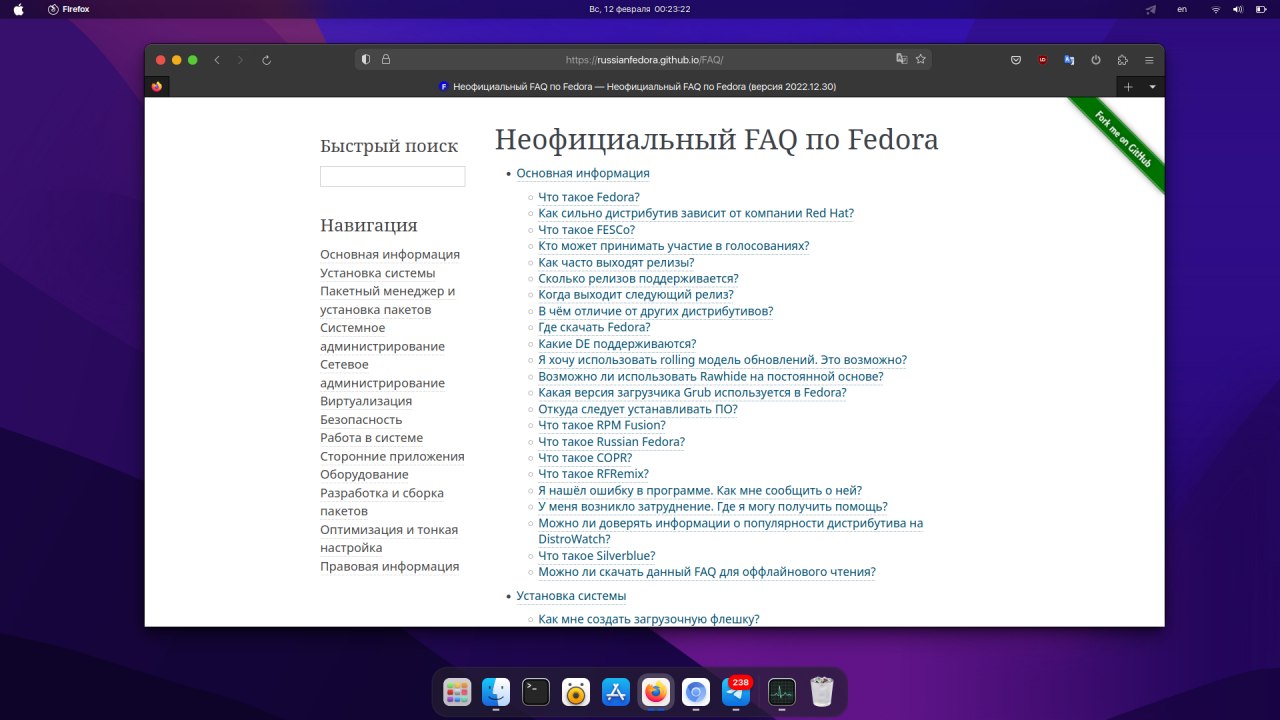Open link Что такое RFRemix?
1280x720 pixels.
click(x=593, y=474)
